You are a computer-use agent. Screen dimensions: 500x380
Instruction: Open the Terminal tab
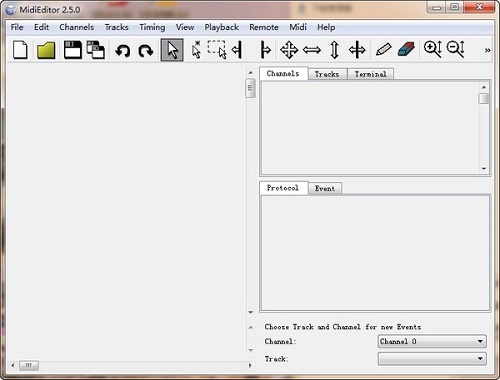(x=371, y=74)
